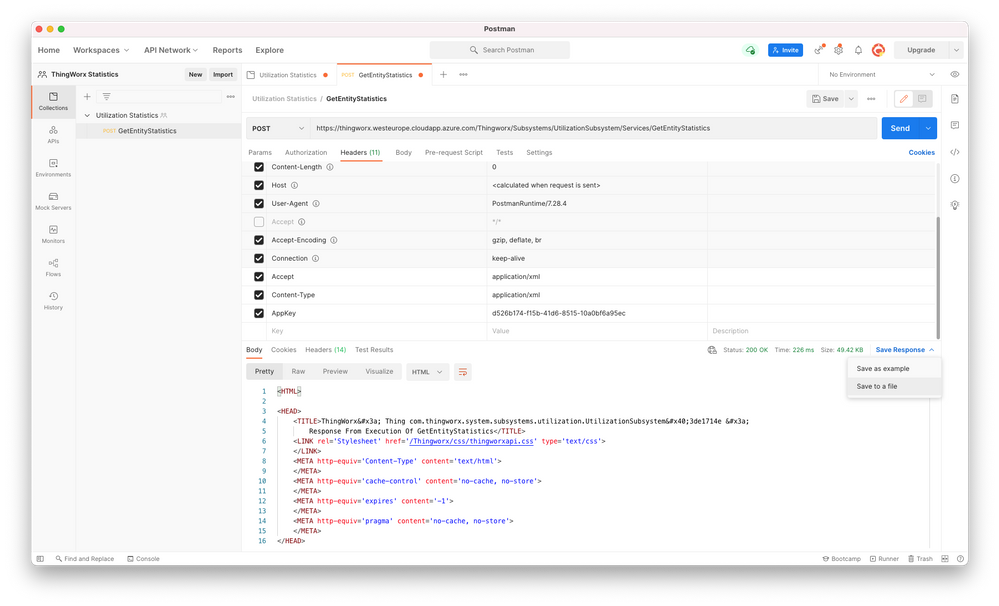Open the Workspaces dropdown menu
Image resolution: width=999 pixels, height=606 pixels.
pos(101,50)
